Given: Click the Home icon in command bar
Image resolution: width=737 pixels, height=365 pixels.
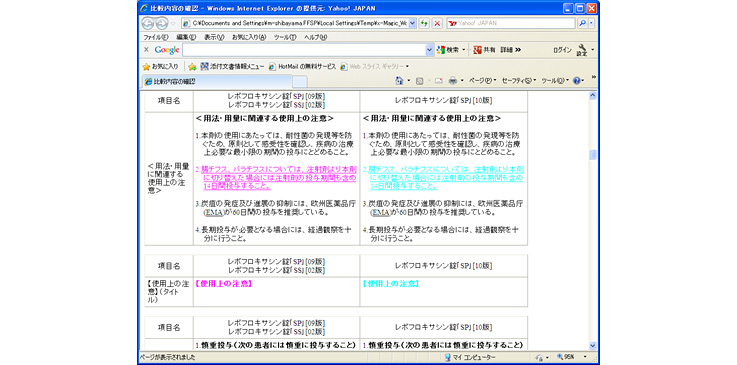Looking at the screenshot, I should [x=399, y=81].
